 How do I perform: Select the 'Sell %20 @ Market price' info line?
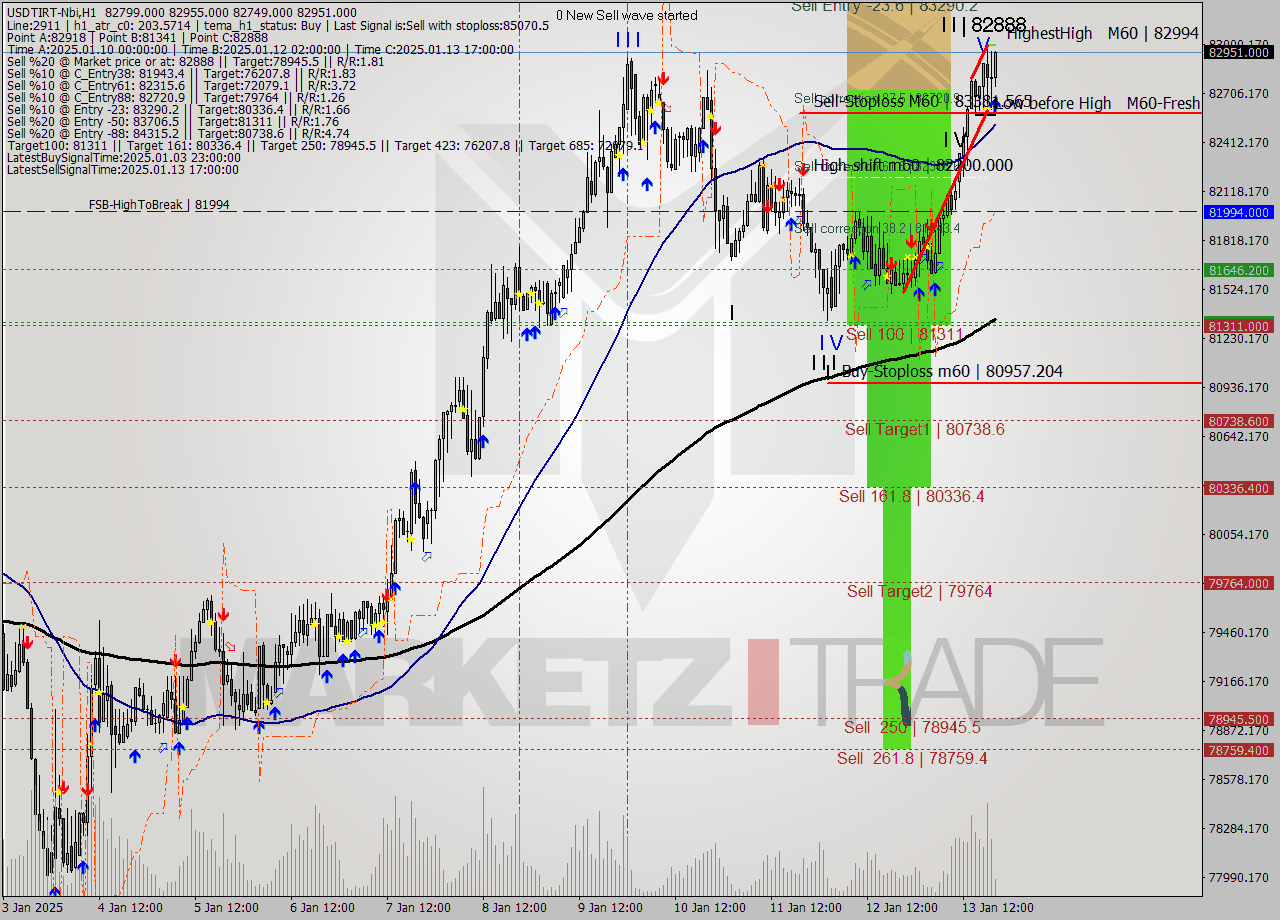point(195,61)
